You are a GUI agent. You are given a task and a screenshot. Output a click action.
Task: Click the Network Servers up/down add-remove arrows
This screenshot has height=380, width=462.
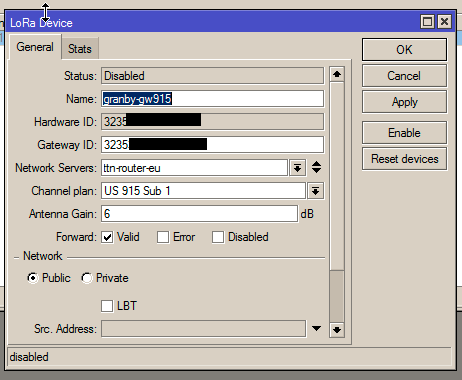pos(316,167)
